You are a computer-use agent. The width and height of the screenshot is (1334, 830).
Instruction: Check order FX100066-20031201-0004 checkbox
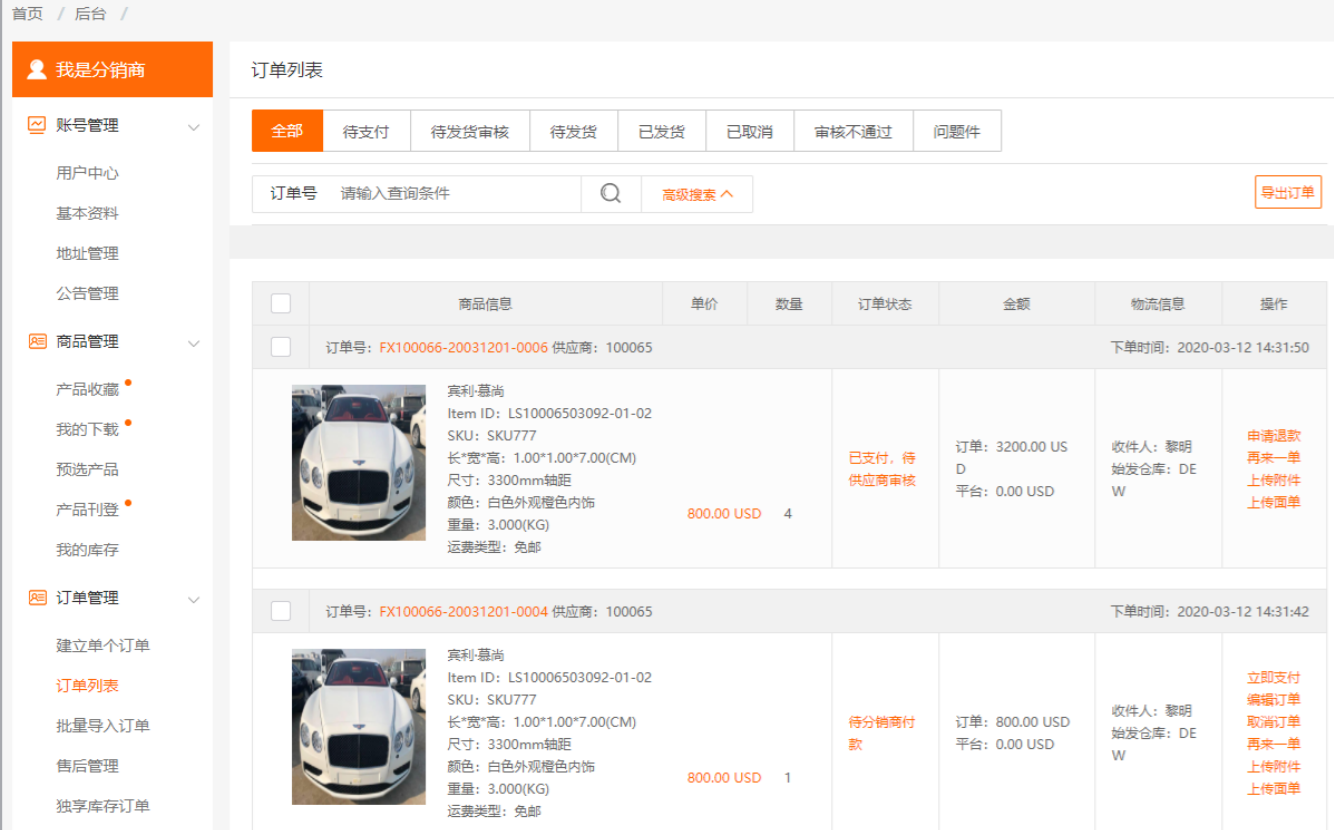coord(281,611)
